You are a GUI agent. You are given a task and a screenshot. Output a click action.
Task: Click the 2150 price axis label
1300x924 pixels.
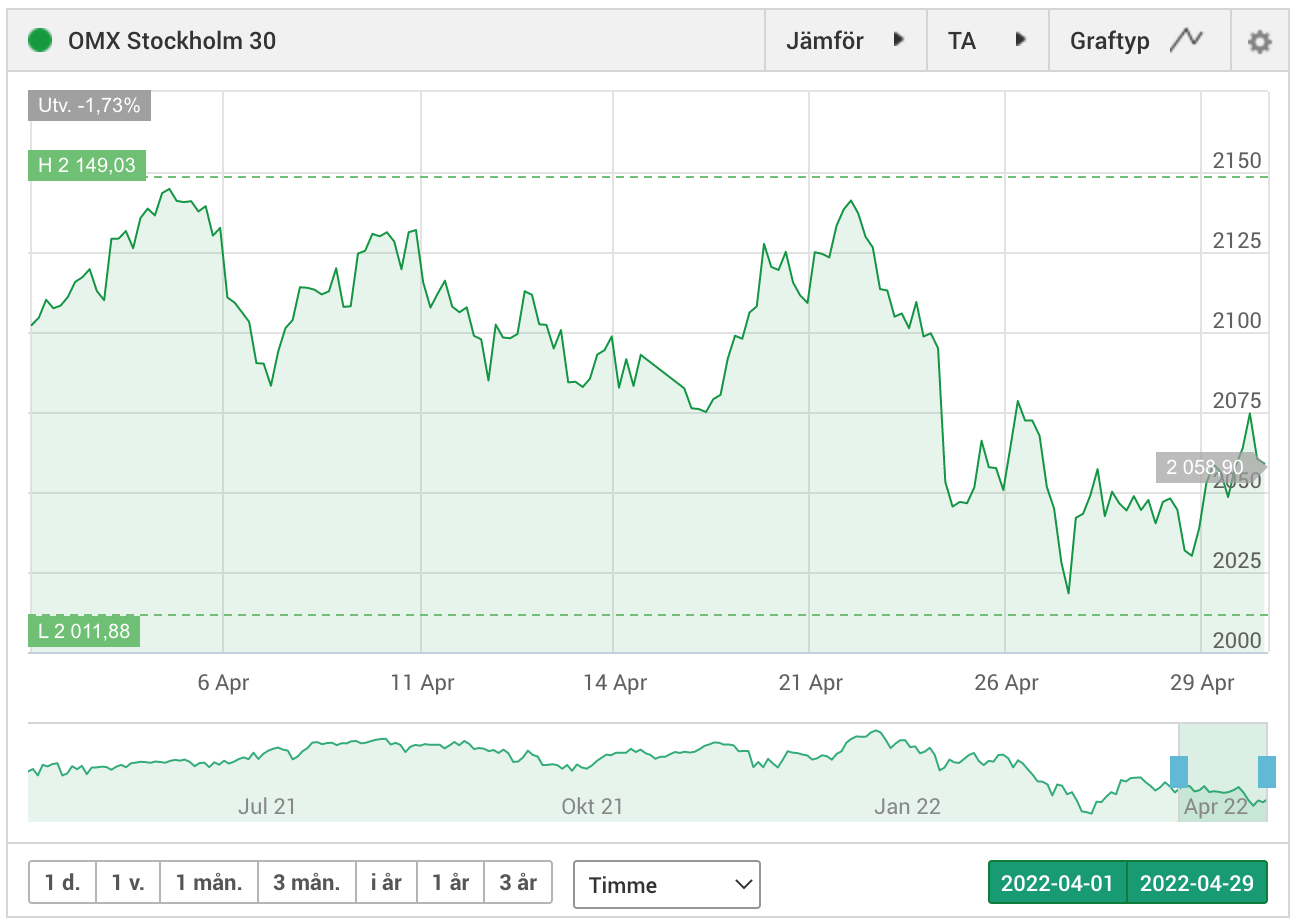(1236, 161)
